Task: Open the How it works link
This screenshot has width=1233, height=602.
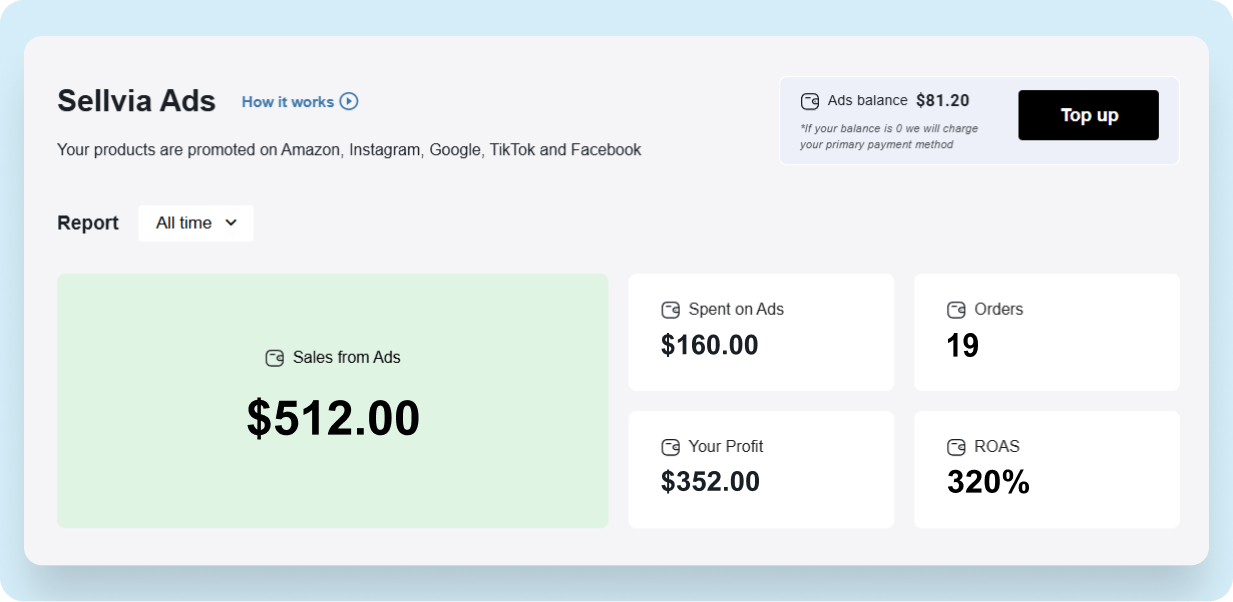Action: (x=288, y=101)
